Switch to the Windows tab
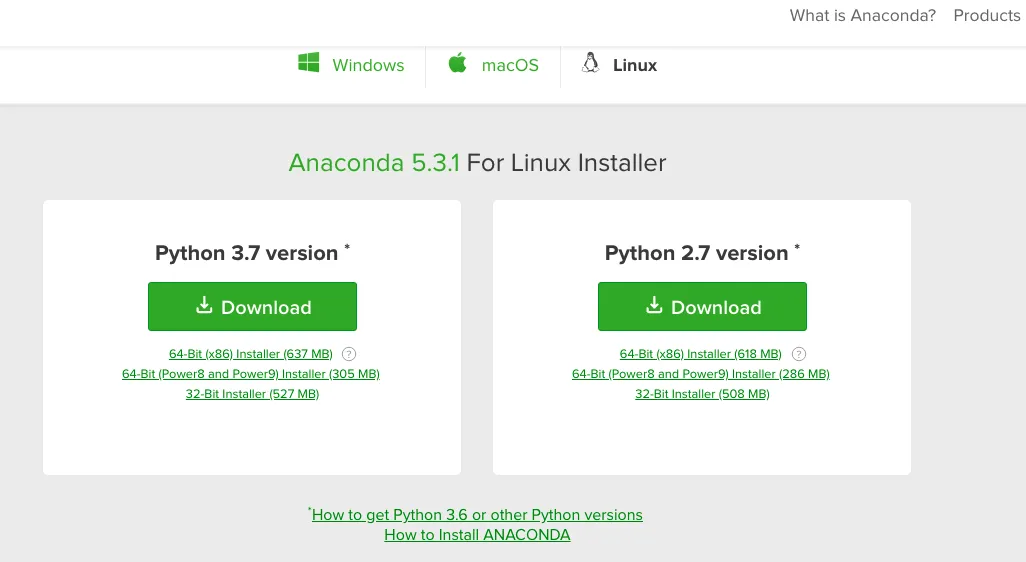Viewport: 1026px width, 562px height. [x=351, y=65]
